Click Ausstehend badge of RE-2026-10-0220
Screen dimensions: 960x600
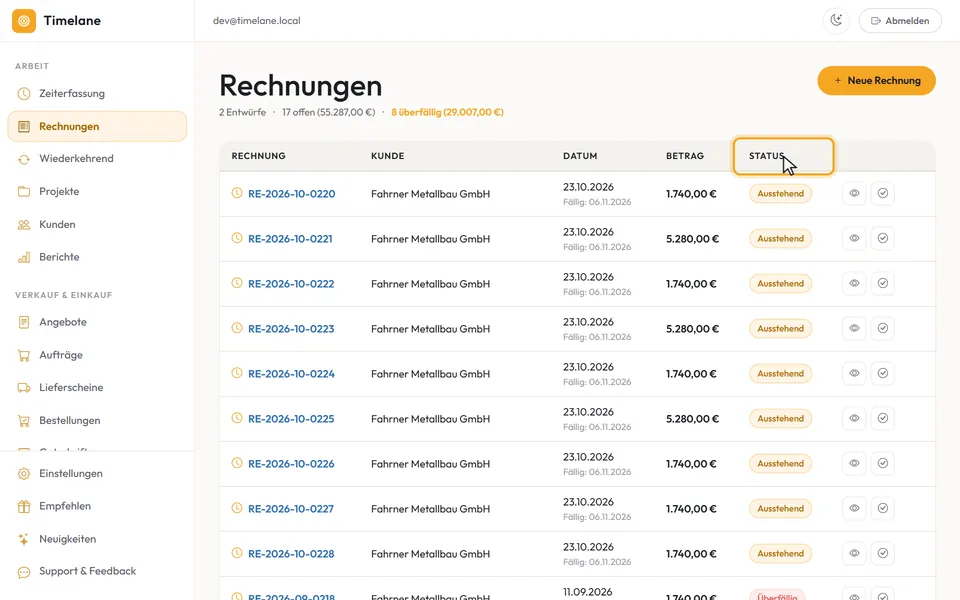pos(781,194)
